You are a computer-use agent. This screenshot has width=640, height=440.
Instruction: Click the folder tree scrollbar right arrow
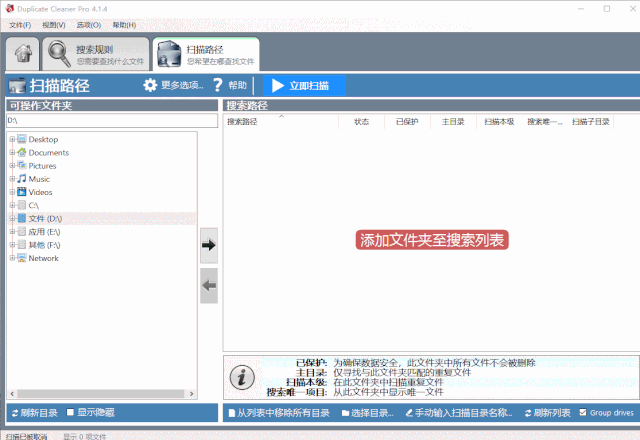pyautogui.click(x=191, y=394)
